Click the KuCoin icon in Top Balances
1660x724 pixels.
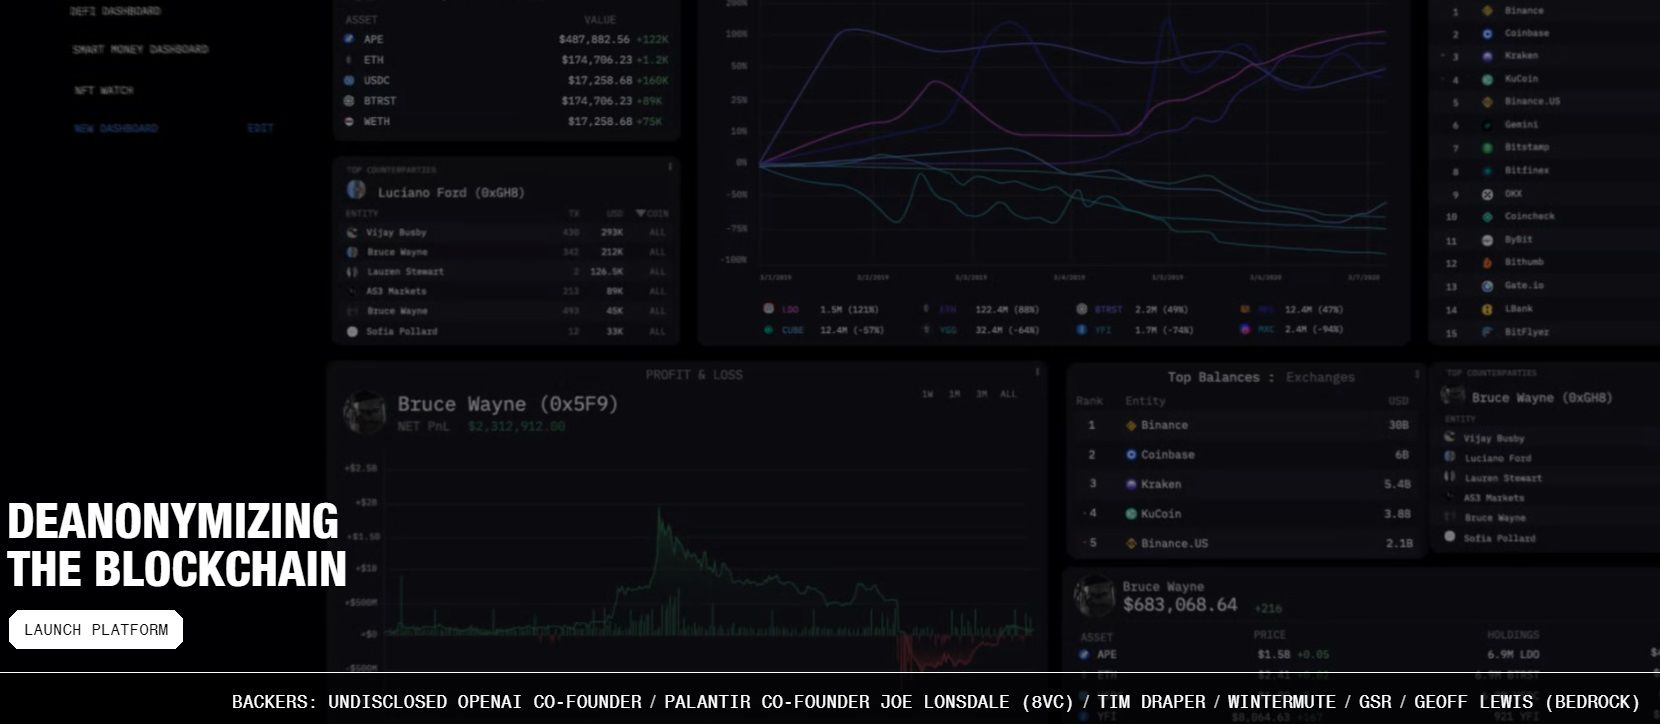pyautogui.click(x=1131, y=514)
